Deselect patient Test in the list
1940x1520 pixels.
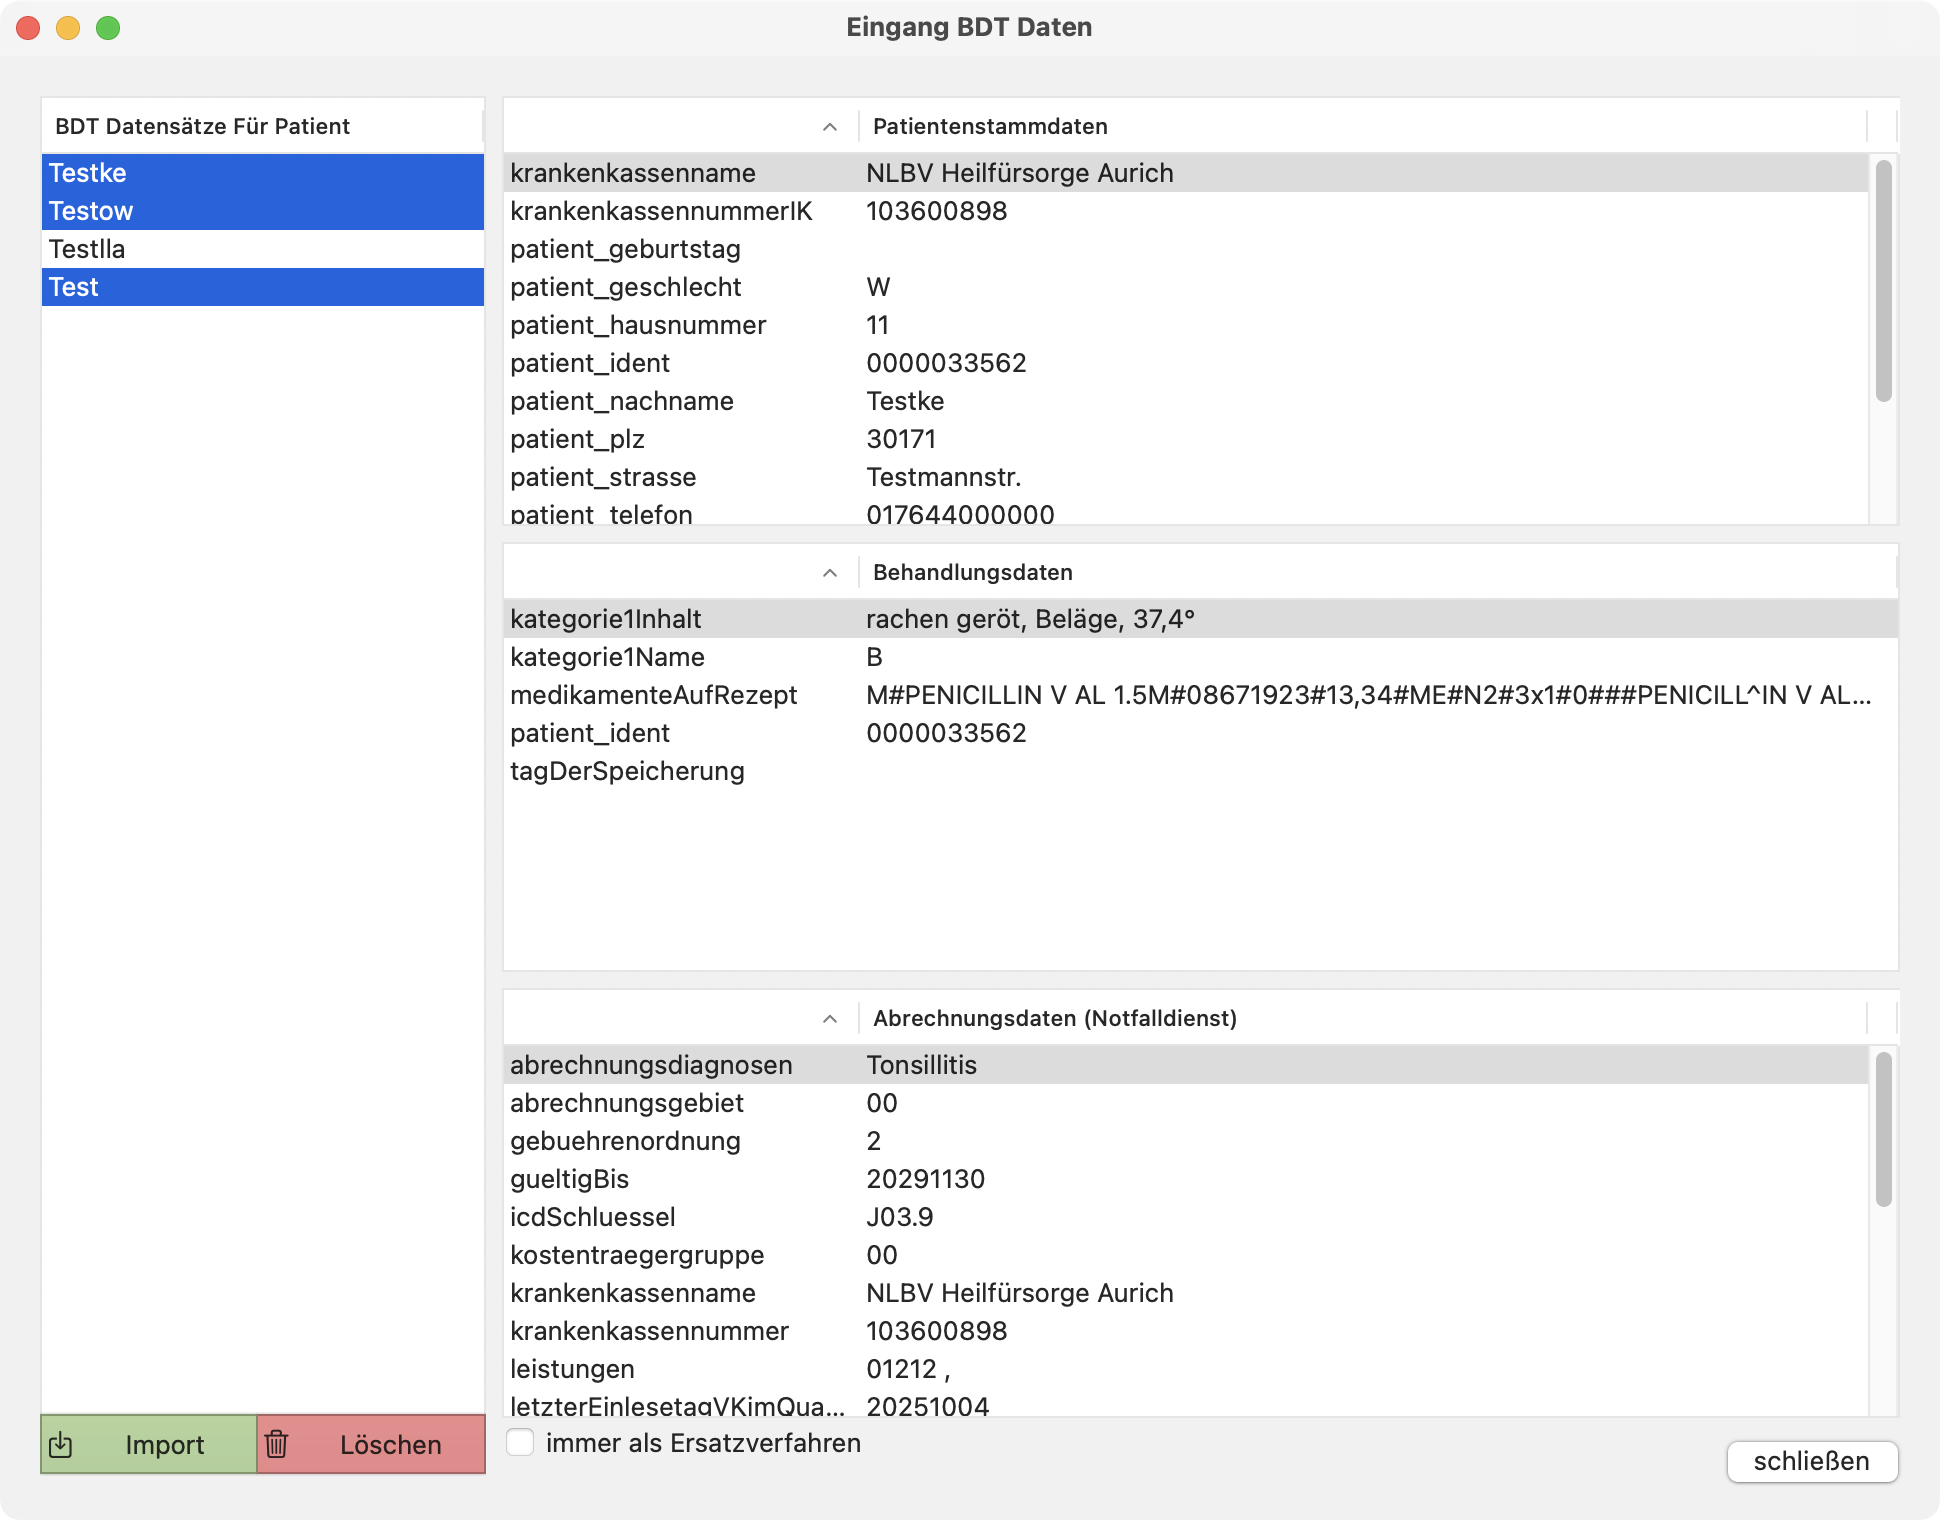point(200,287)
